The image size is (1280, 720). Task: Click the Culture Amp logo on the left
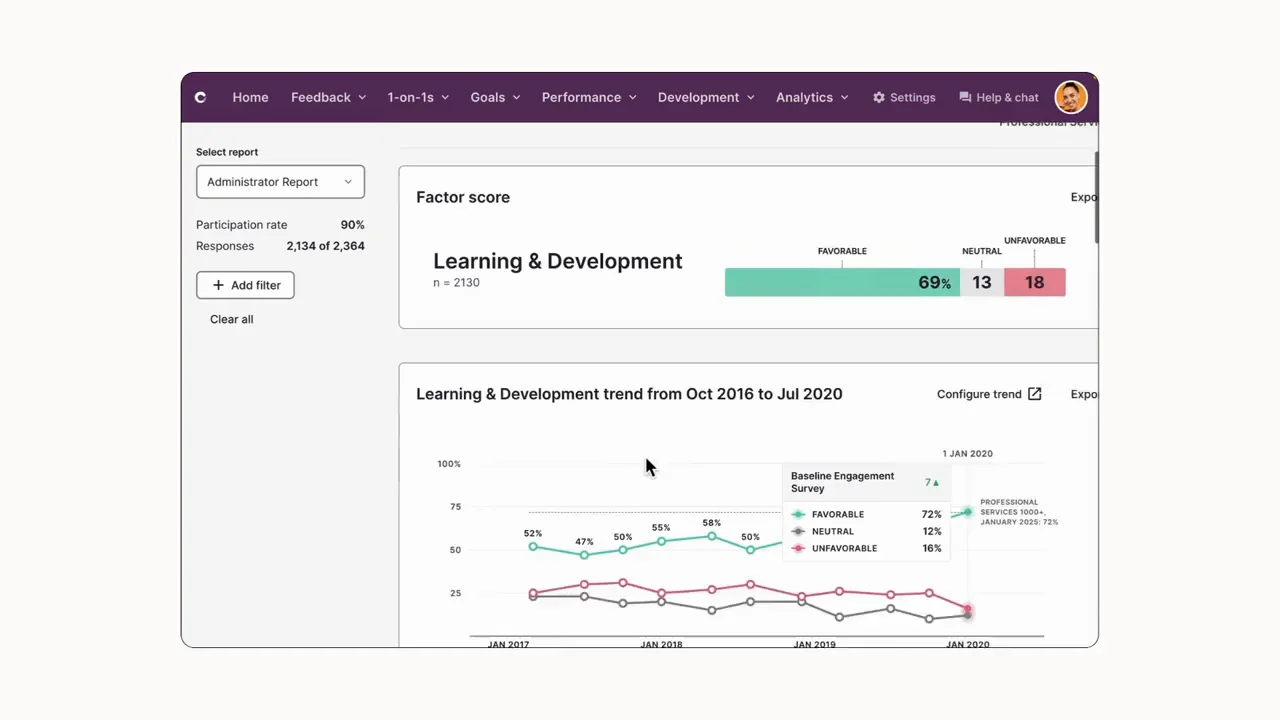click(200, 97)
